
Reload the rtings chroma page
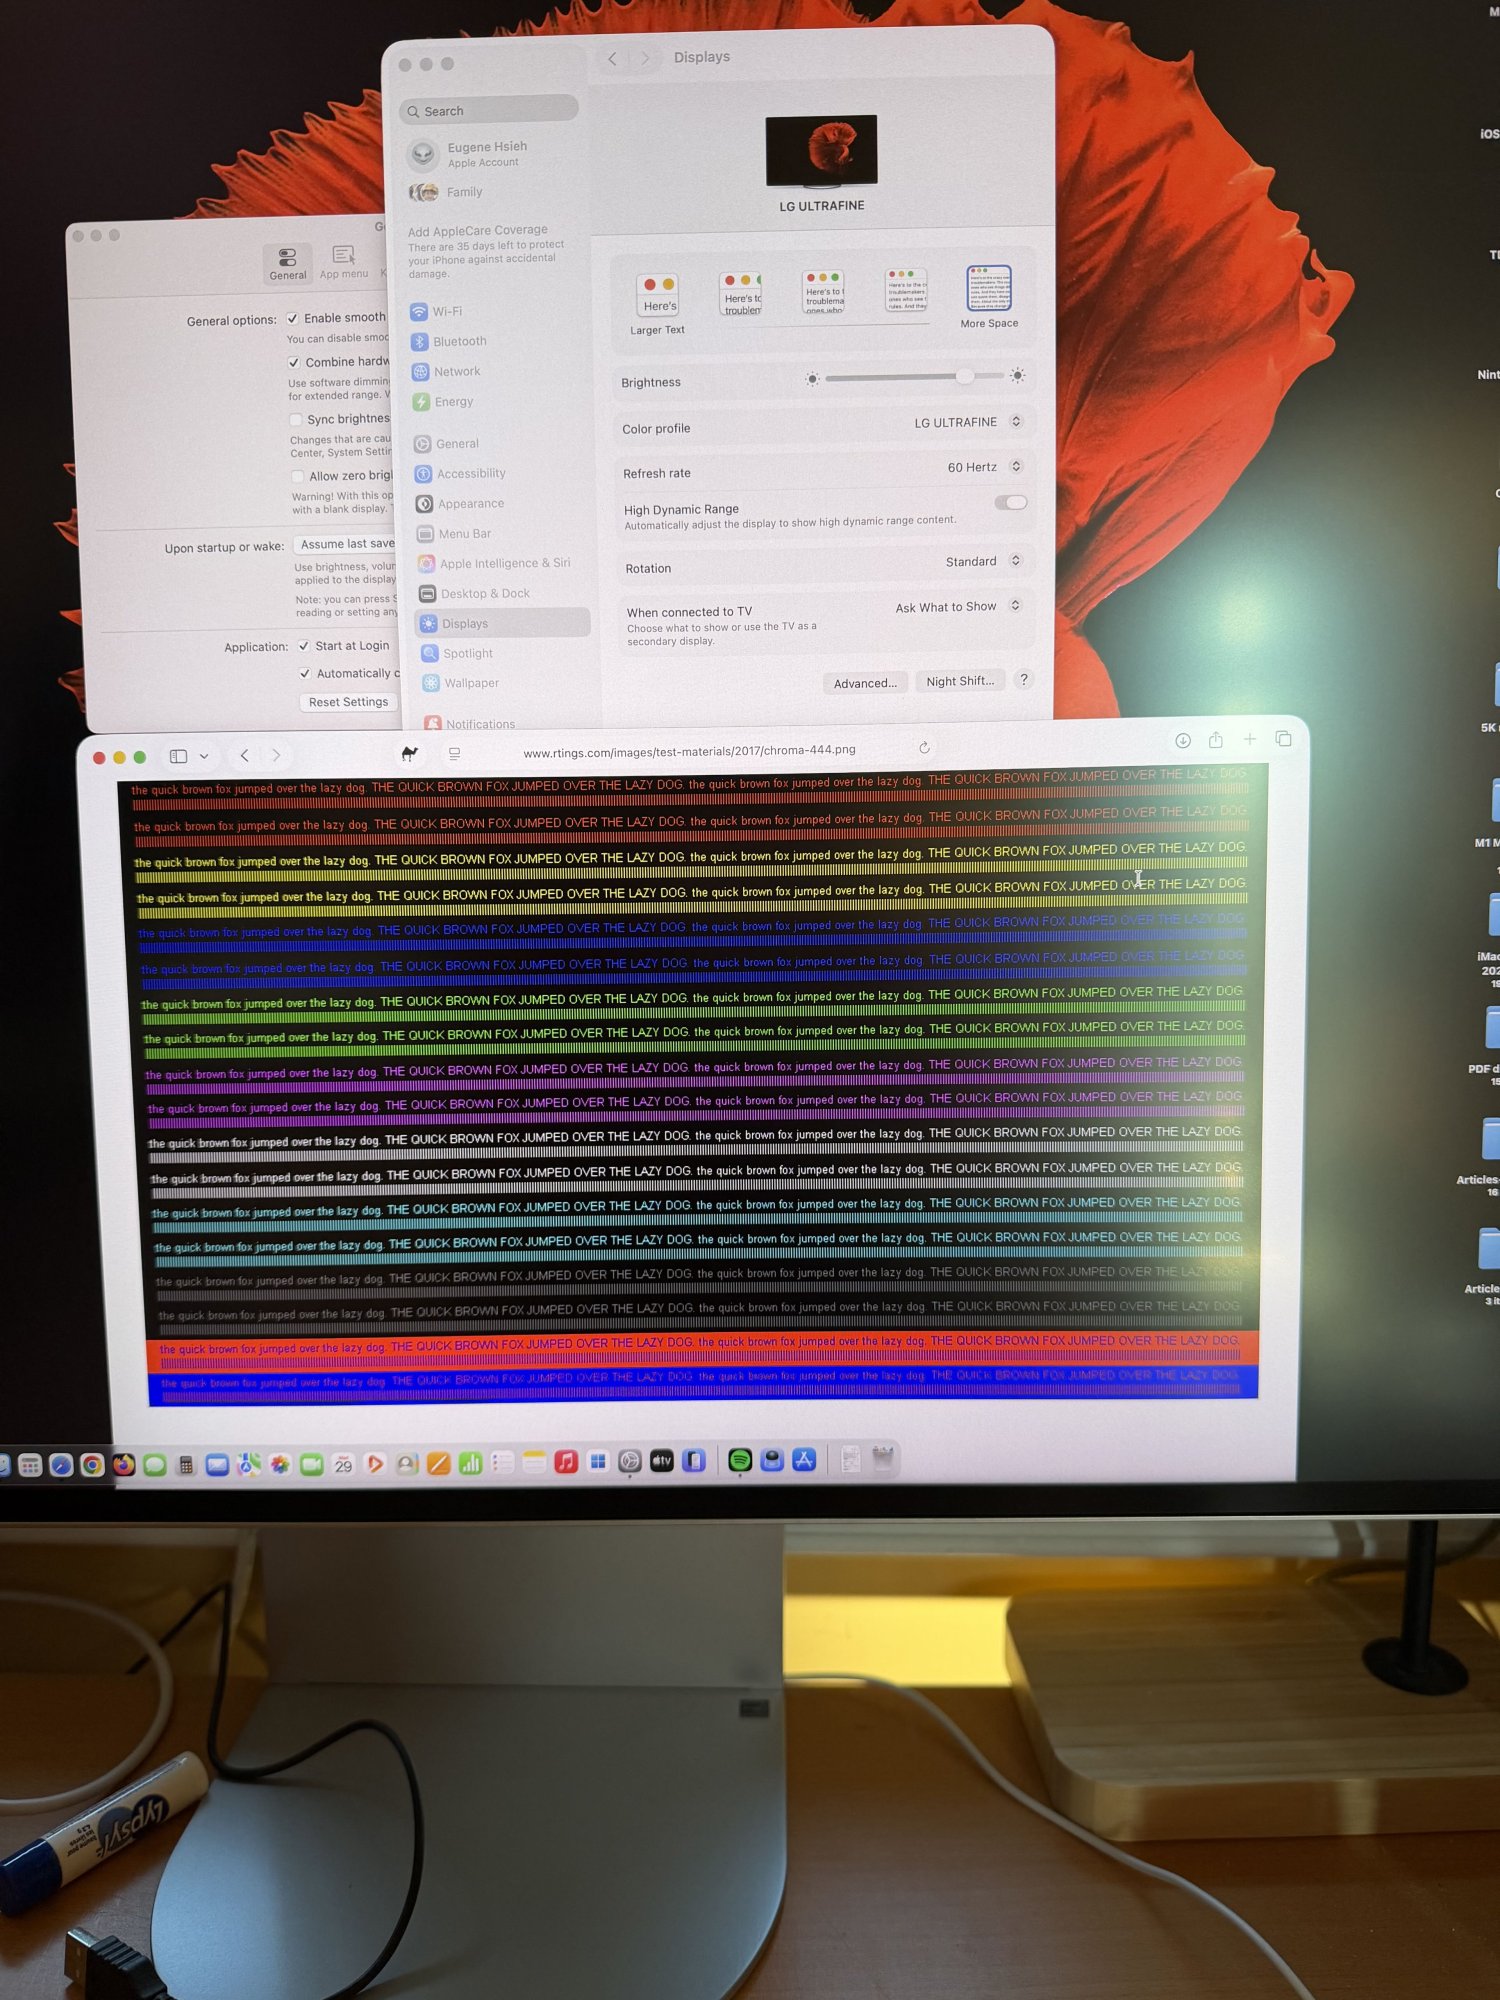pos(924,748)
